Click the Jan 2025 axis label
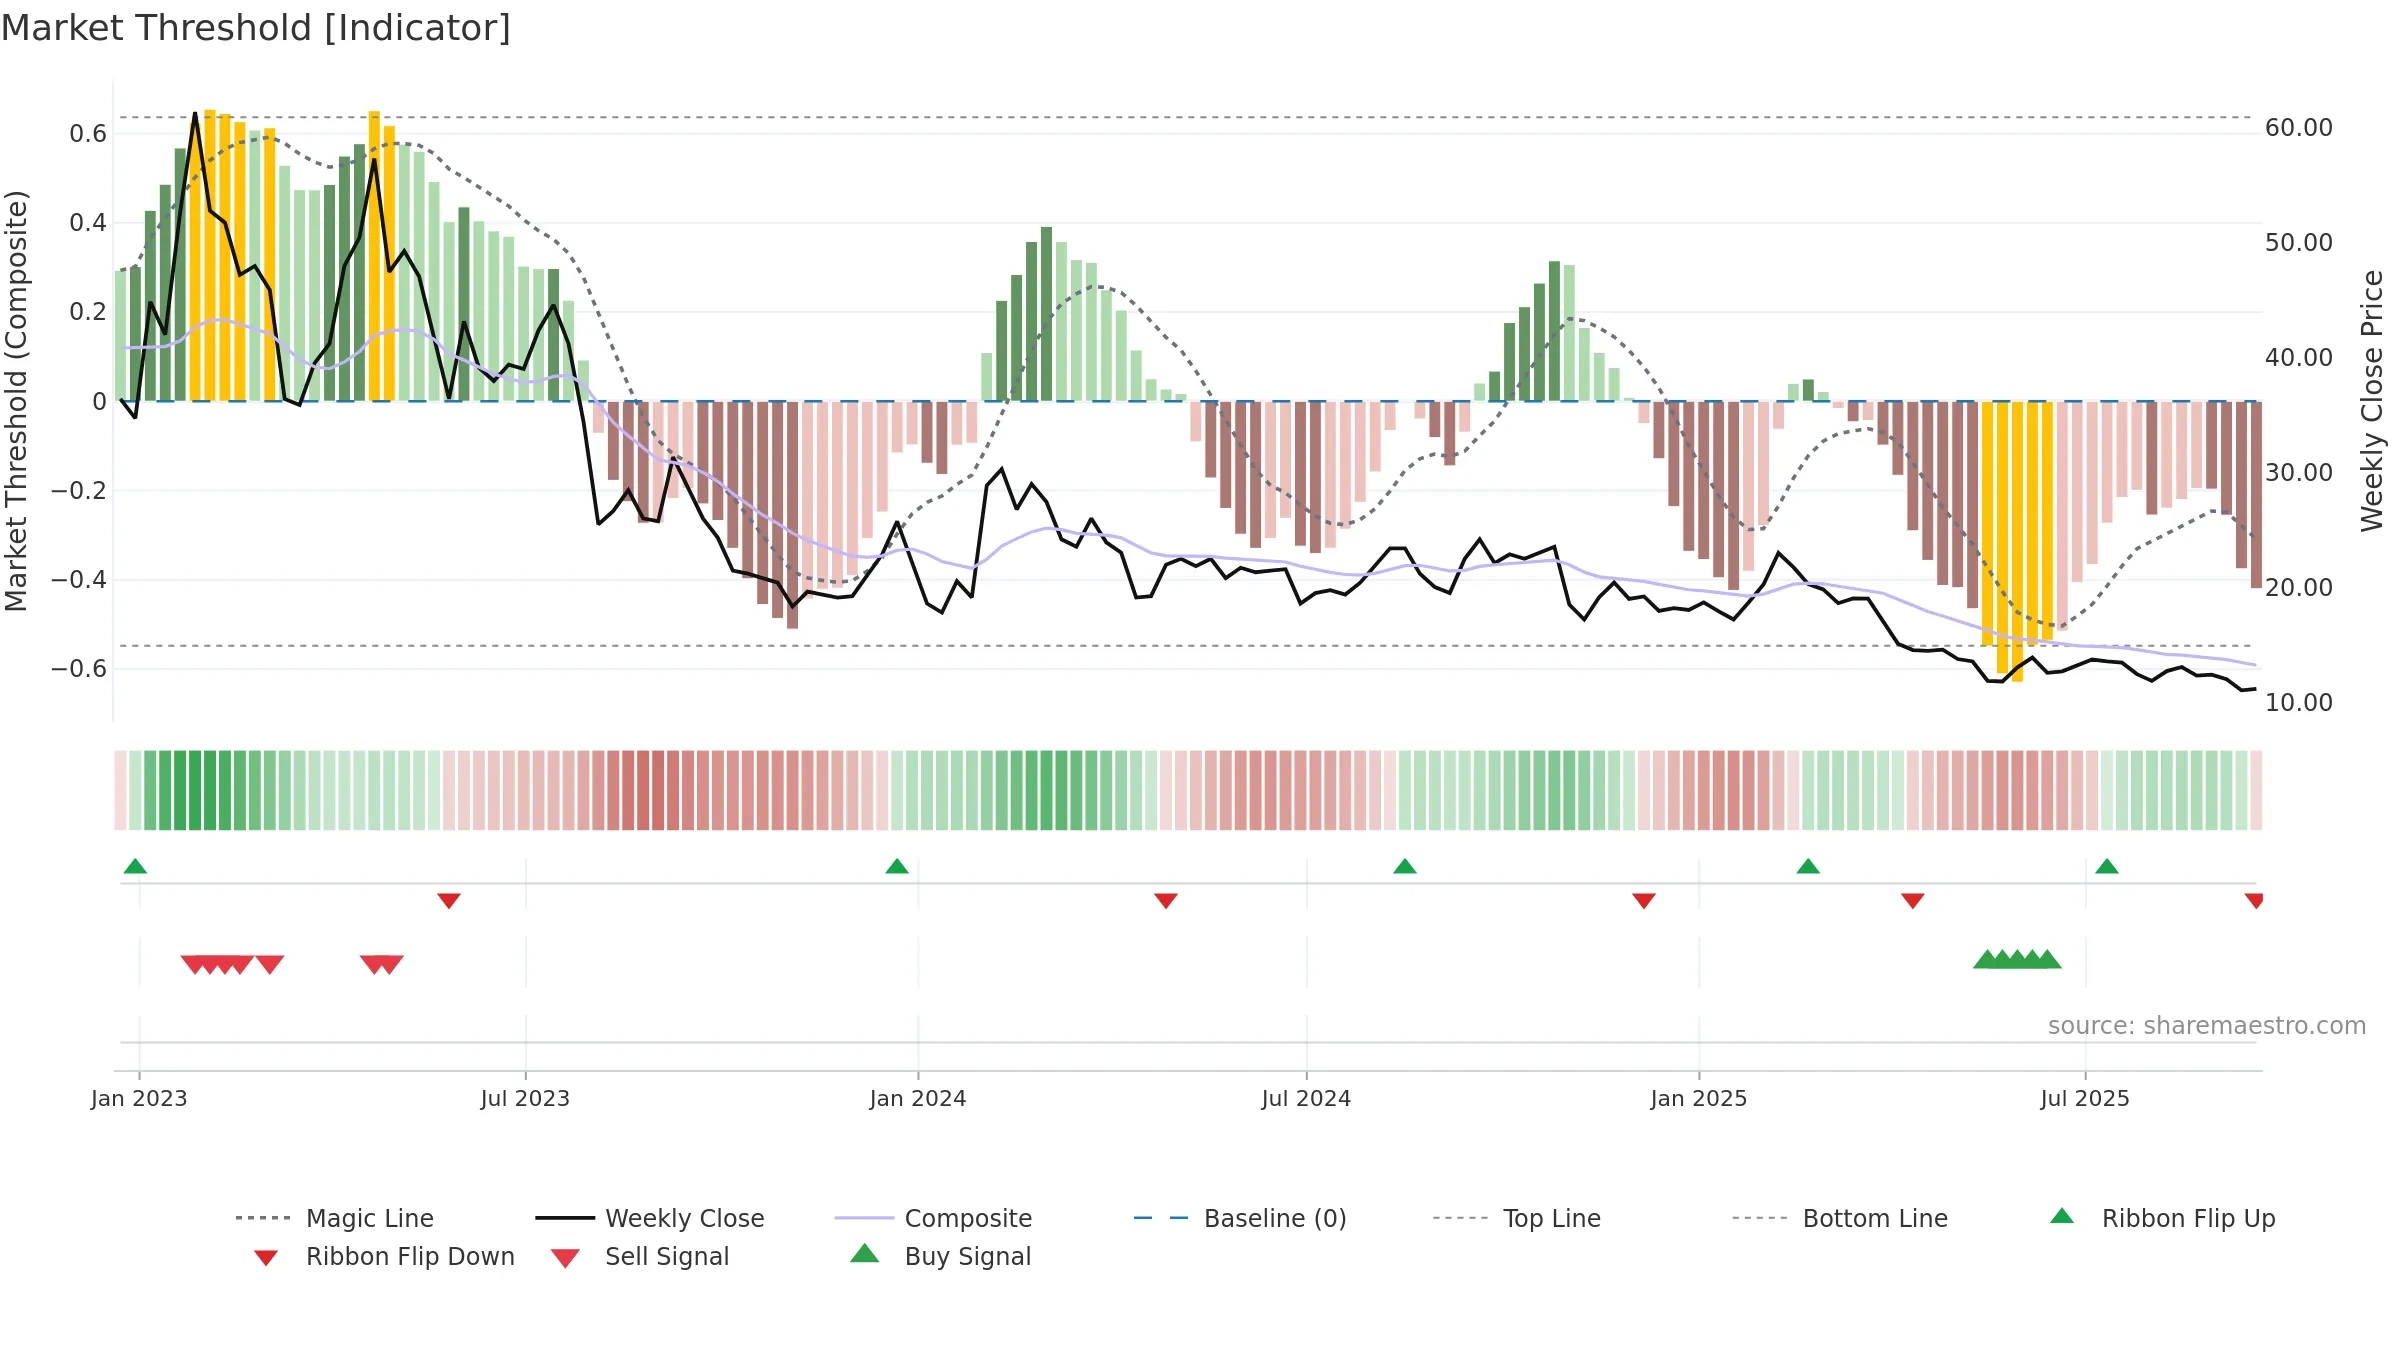This screenshot has width=2400, height=1350. [x=1699, y=1098]
